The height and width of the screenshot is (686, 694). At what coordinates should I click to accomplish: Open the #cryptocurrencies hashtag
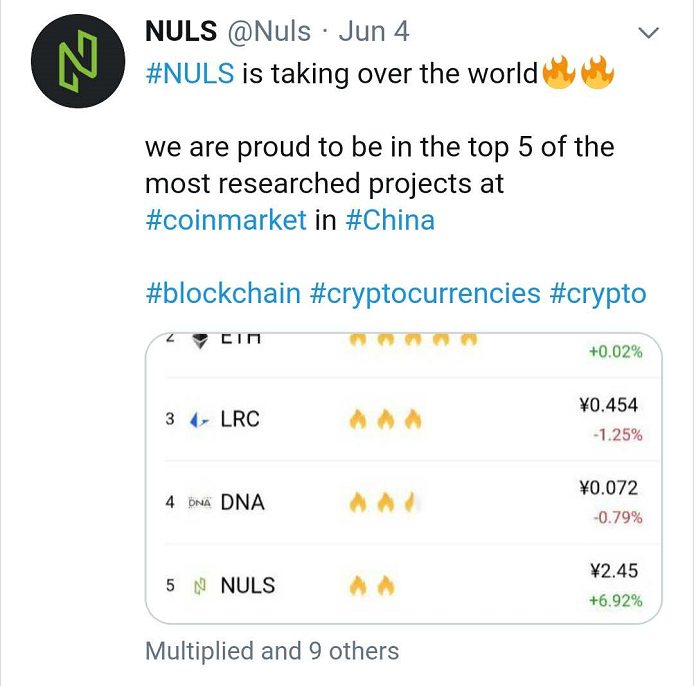point(425,293)
